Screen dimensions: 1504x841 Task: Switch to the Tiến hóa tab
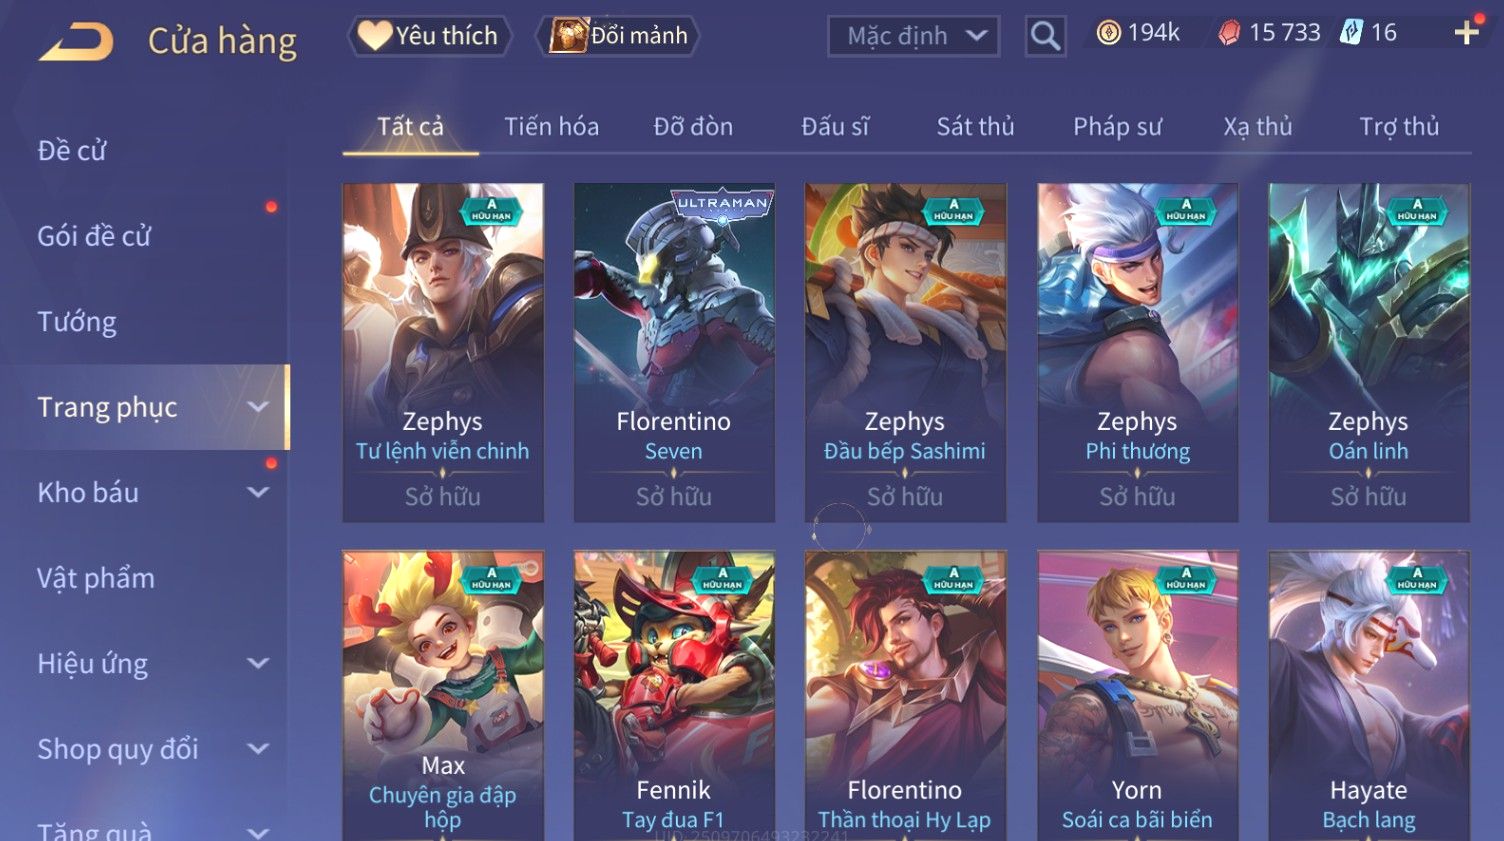coord(551,127)
